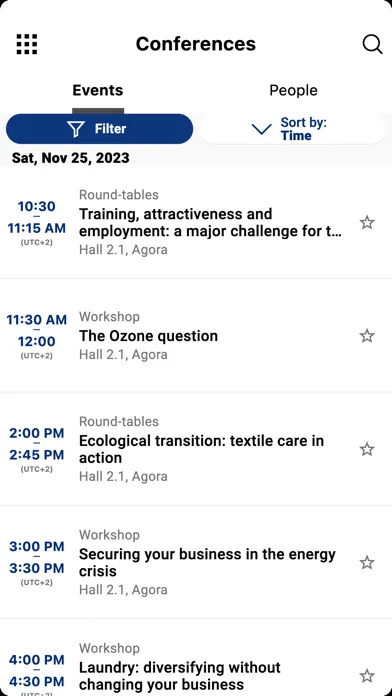
Task: Click the chevron next to Sort by
Action: 261,129
